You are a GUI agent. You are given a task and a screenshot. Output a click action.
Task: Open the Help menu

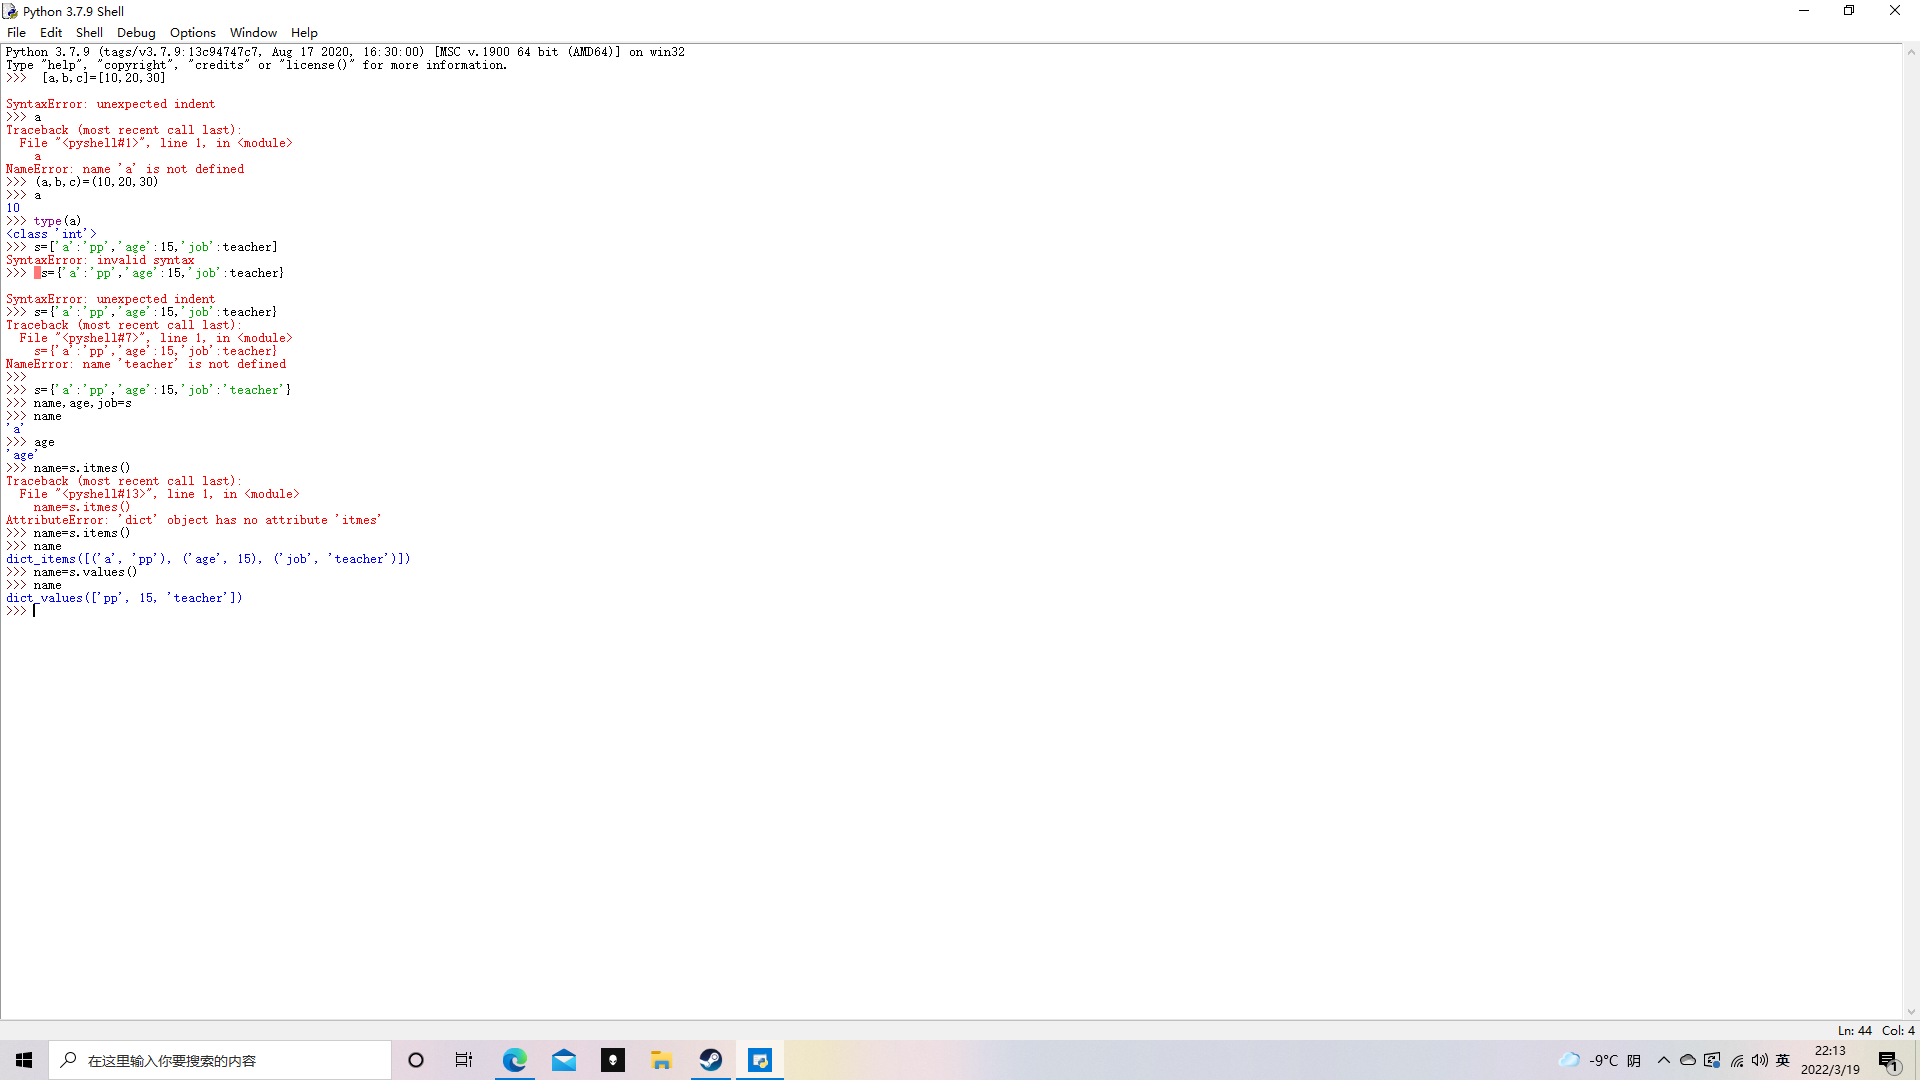(304, 33)
